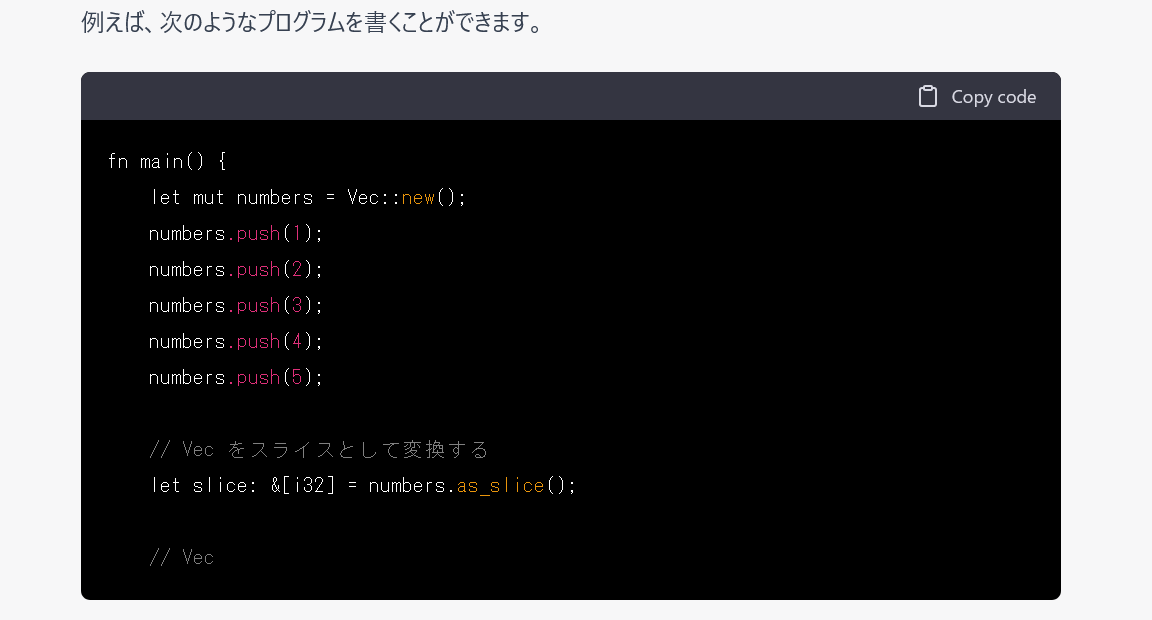The height and width of the screenshot is (620, 1152).
Task: Click the last '// Vec' comment line
Action: click(181, 557)
